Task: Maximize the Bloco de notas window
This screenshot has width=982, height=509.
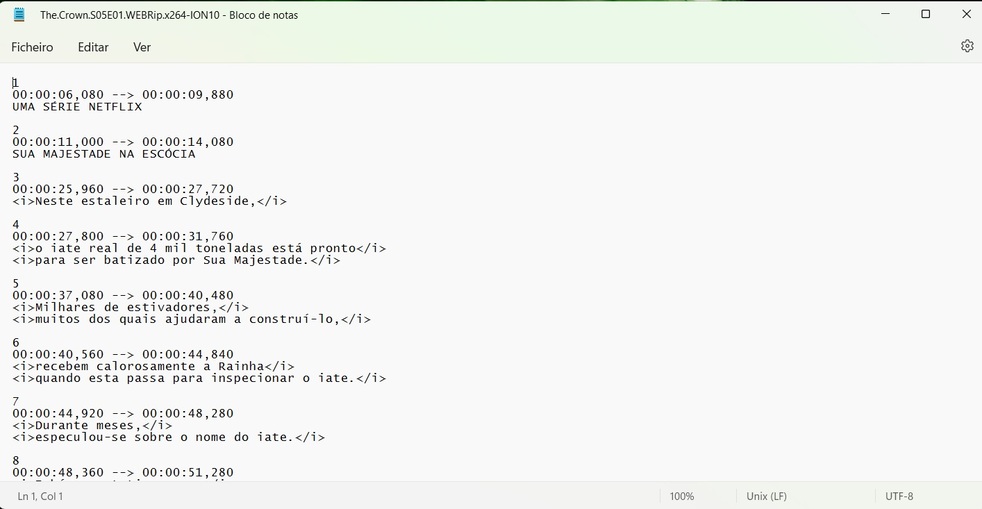Action: [926, 14]
